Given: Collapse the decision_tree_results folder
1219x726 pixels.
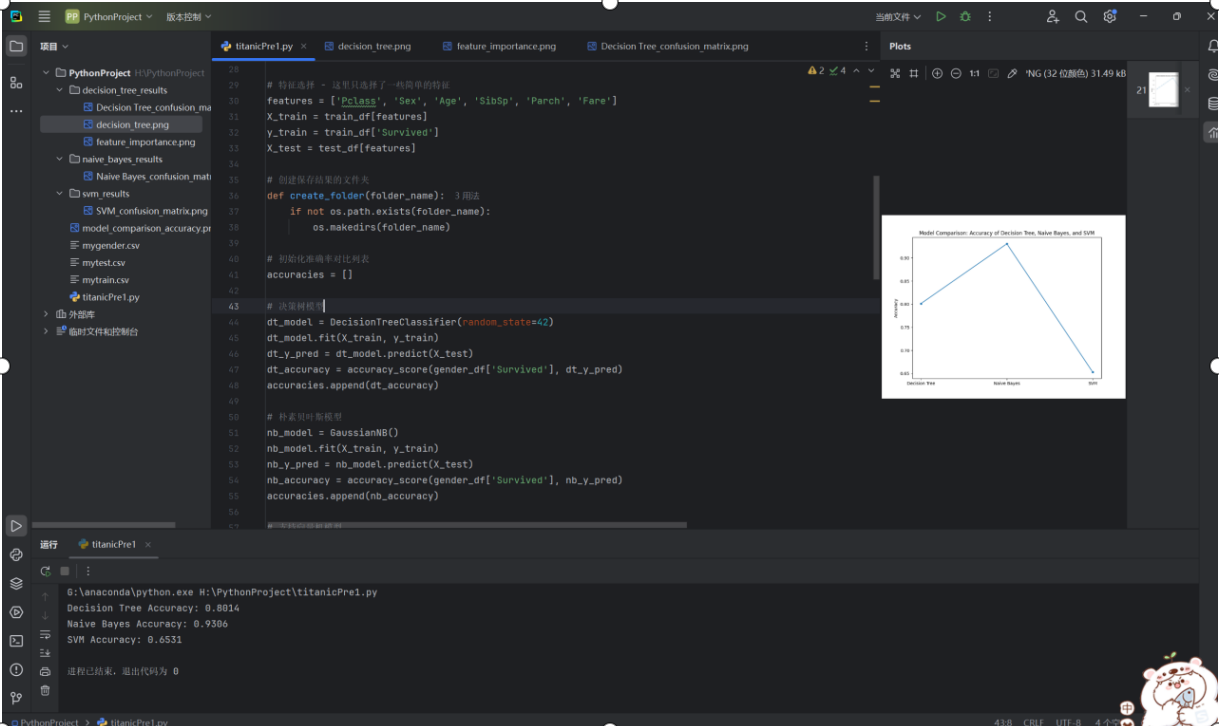Looking at the screenshot, I should tap(60, 90).
